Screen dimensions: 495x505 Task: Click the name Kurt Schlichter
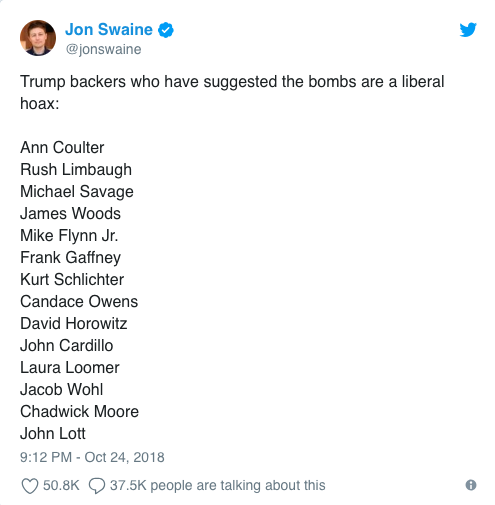tap(72, 279)
